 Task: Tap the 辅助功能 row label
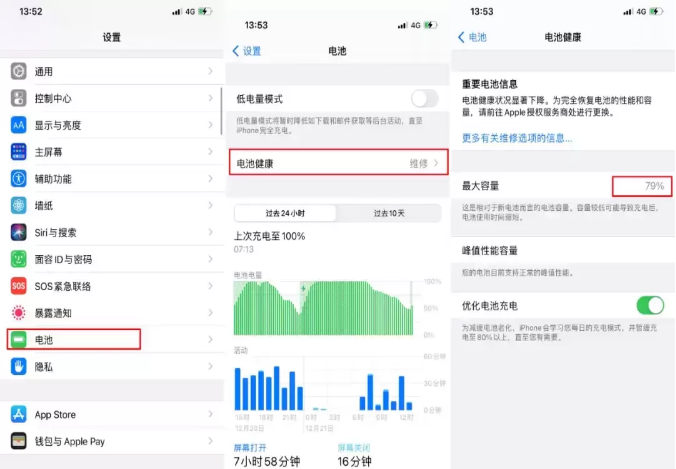click(x=53, y=178)
